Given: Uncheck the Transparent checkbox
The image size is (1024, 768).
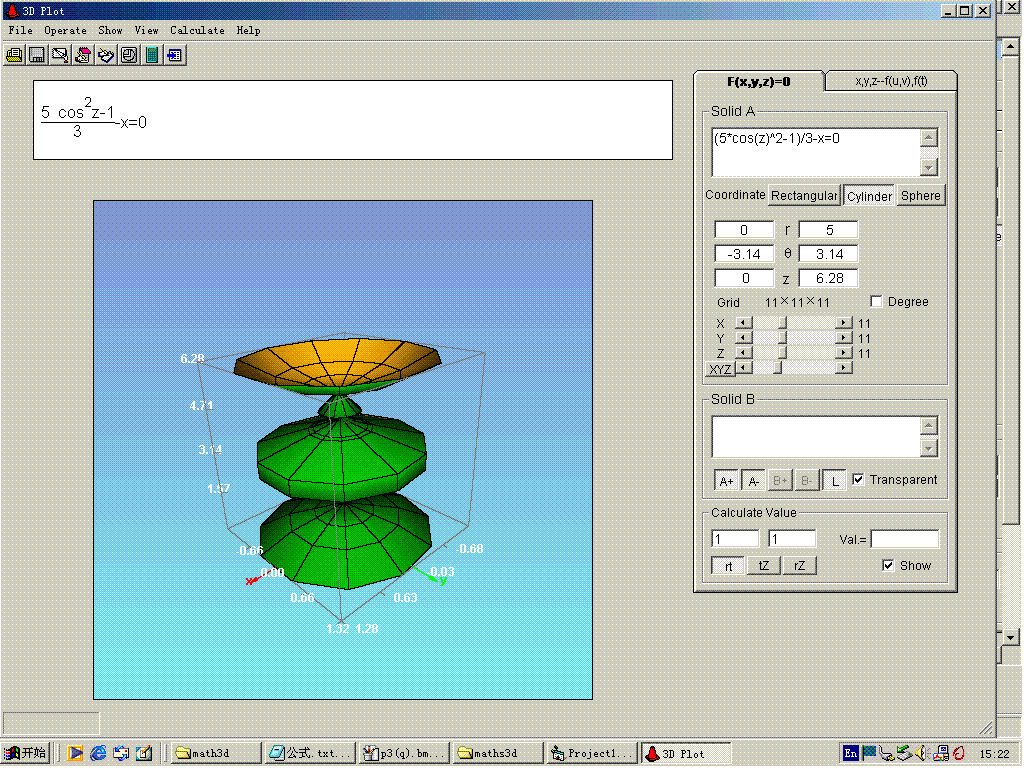Looking at the screenshot, I should [x=858, y=480].
